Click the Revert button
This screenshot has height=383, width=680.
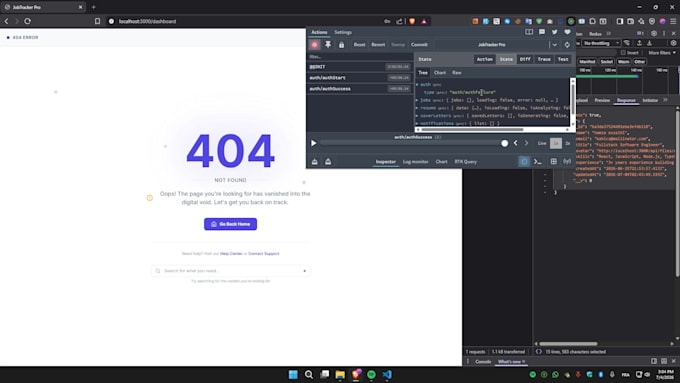point(378,45)
